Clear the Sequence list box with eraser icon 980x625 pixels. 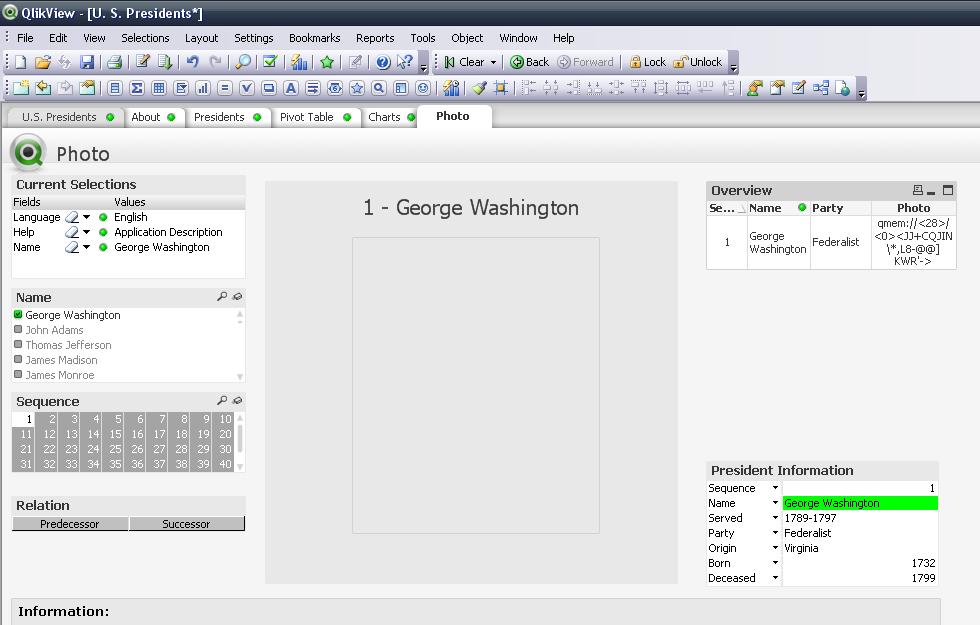[237, 401]
